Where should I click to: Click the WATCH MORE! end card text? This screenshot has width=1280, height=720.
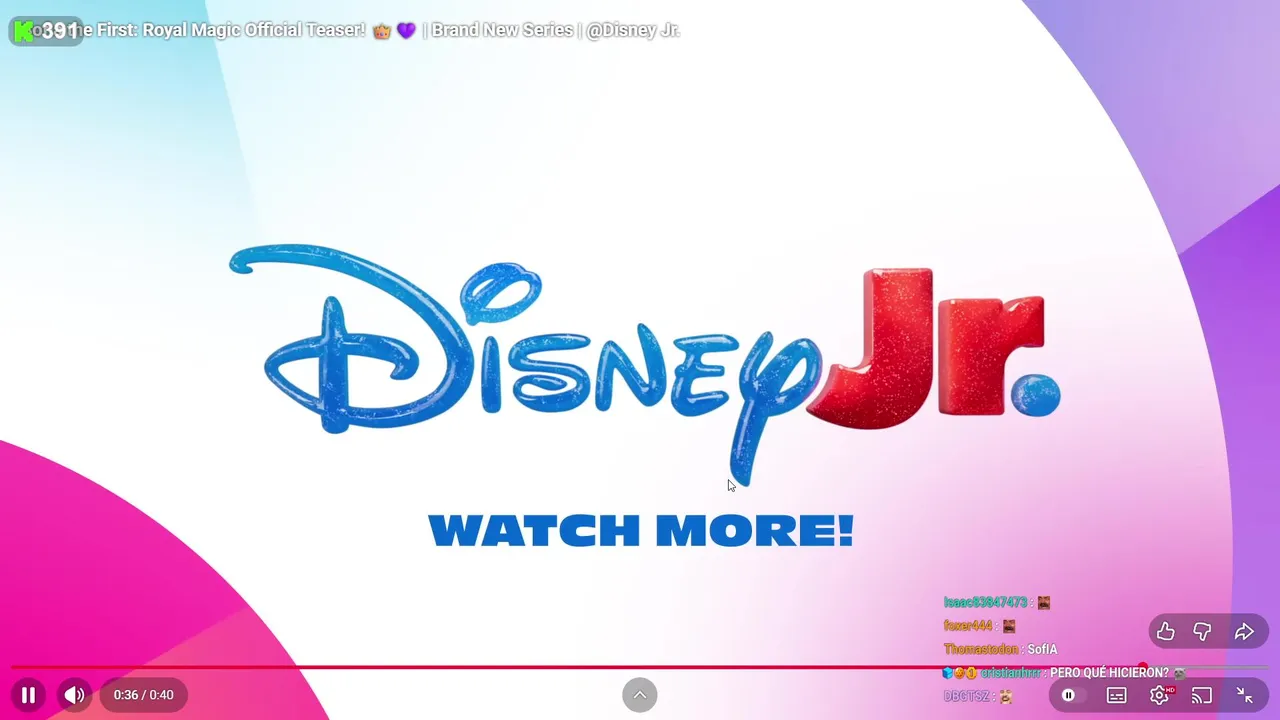640,531
